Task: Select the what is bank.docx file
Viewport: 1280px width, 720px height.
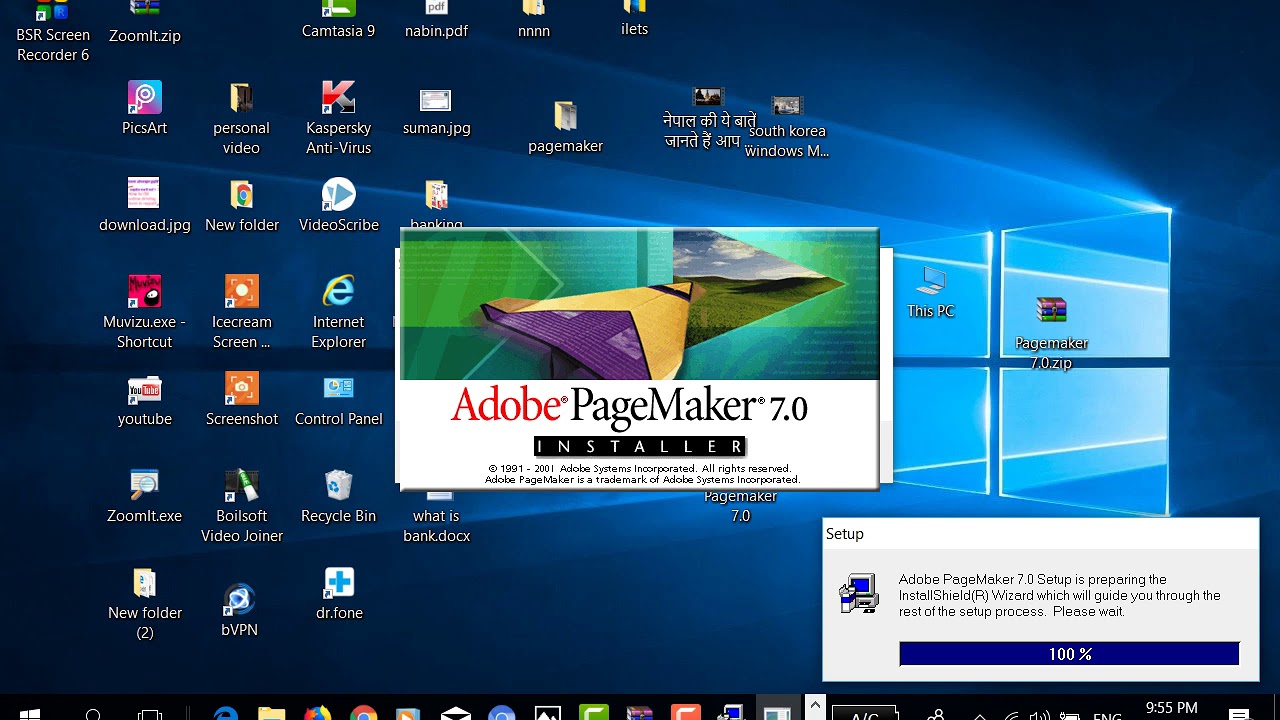Action: [x=436, y=525]
